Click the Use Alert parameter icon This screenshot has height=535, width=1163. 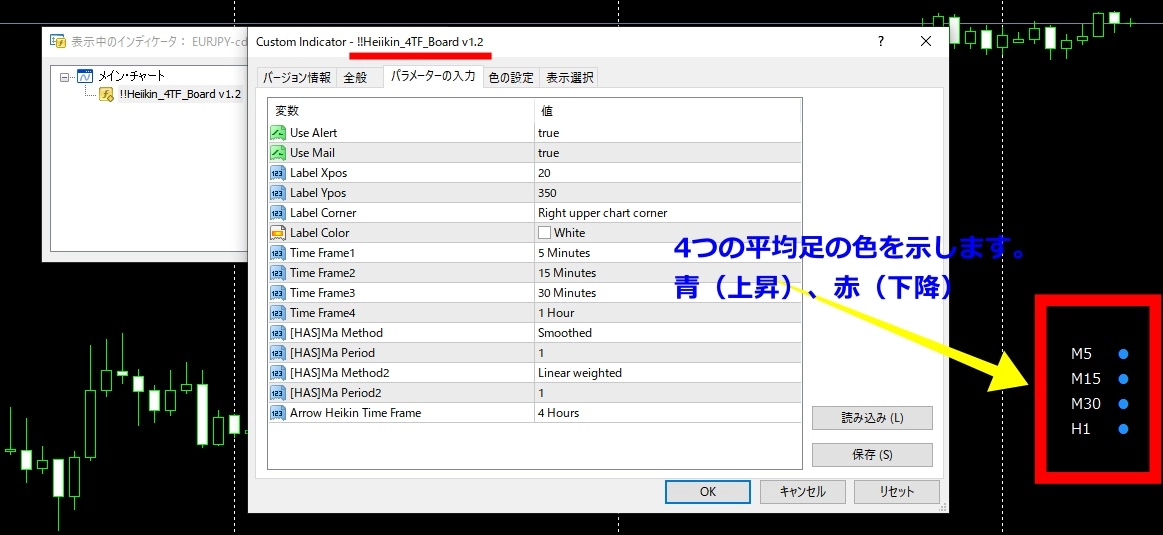278,133
